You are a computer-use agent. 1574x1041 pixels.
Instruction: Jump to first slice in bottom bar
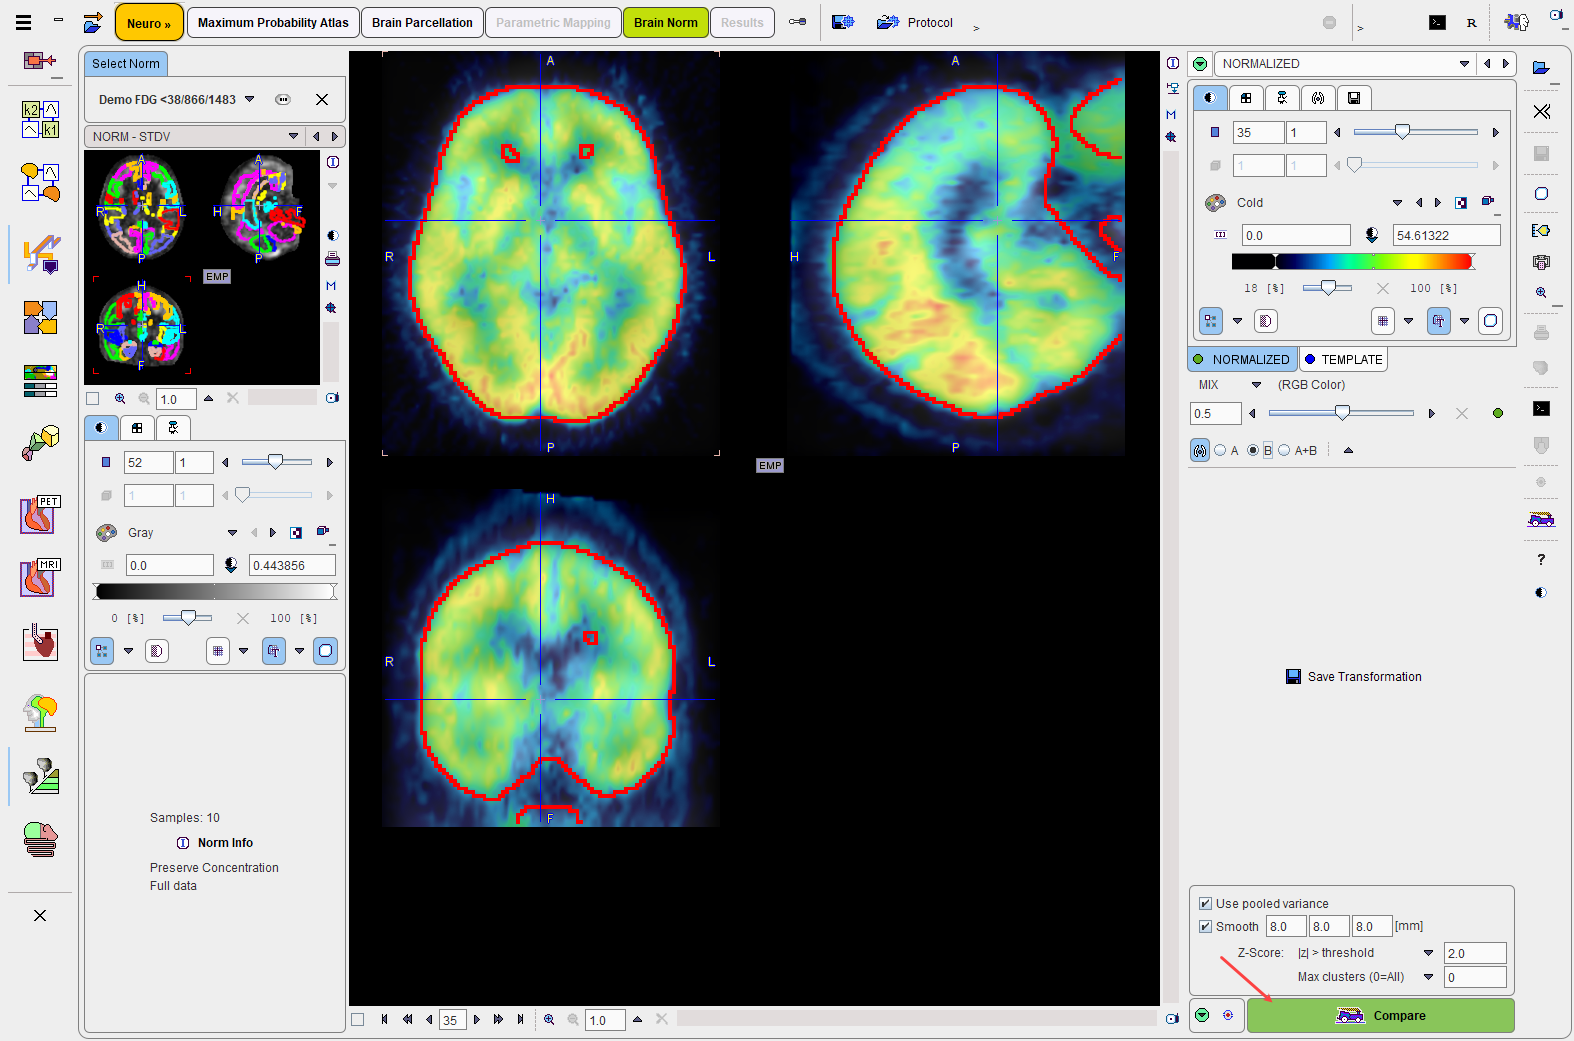pos(384,1020)
